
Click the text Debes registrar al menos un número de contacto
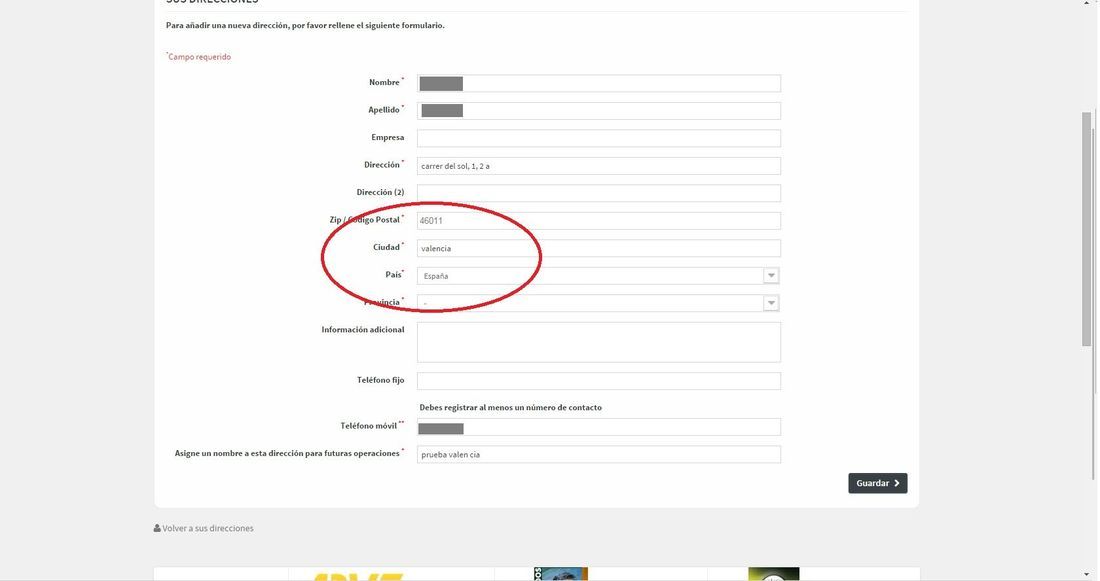(511, 408)
